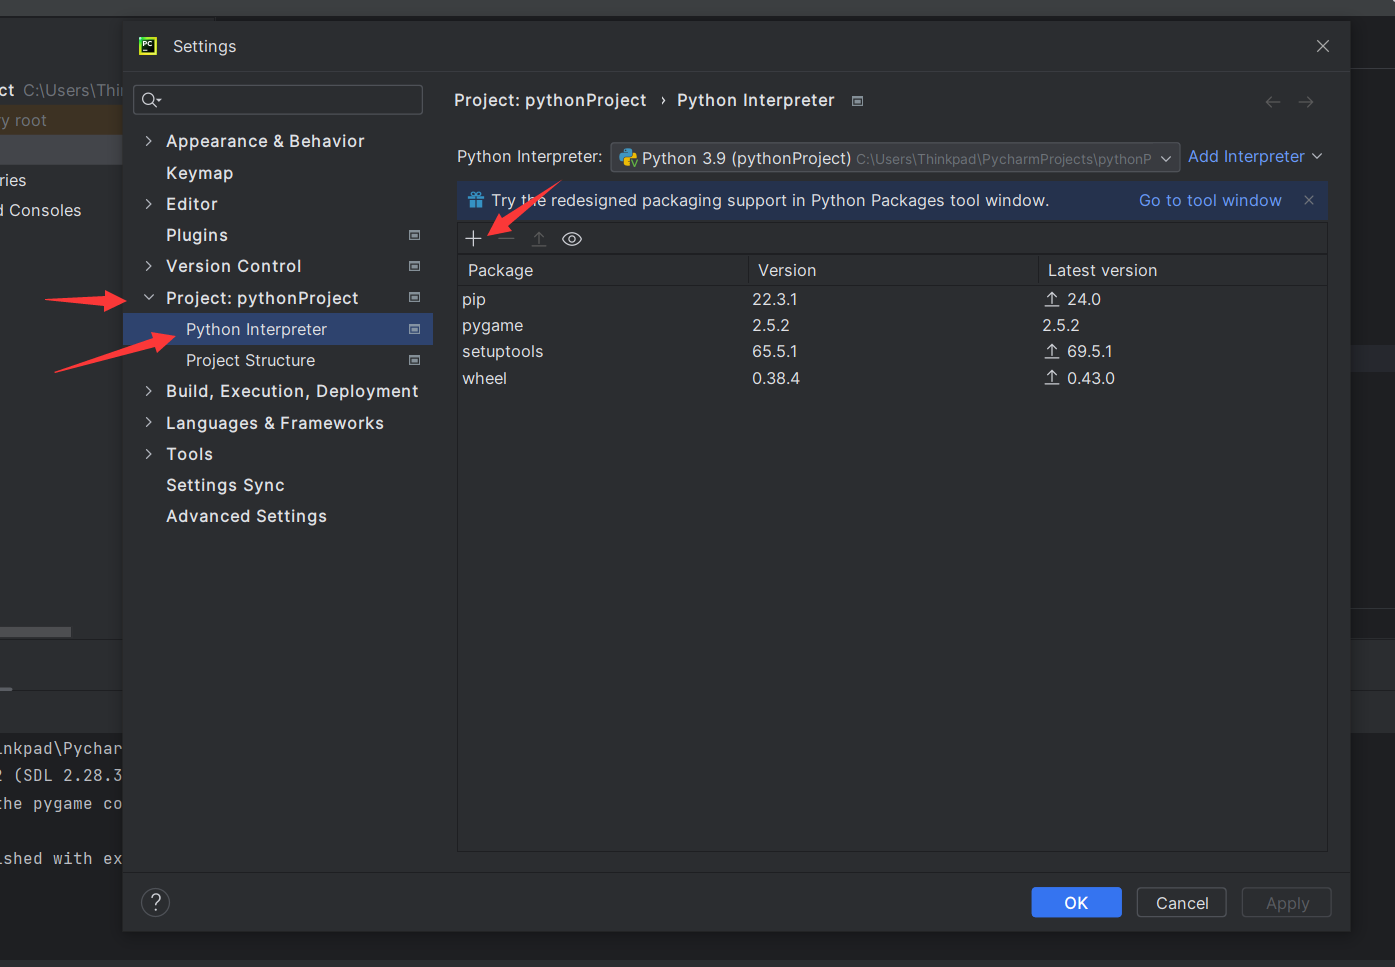The width and height of the screenshot is (1395, 967).
Task: Select the pygame package row
Action: coord(892,325)
